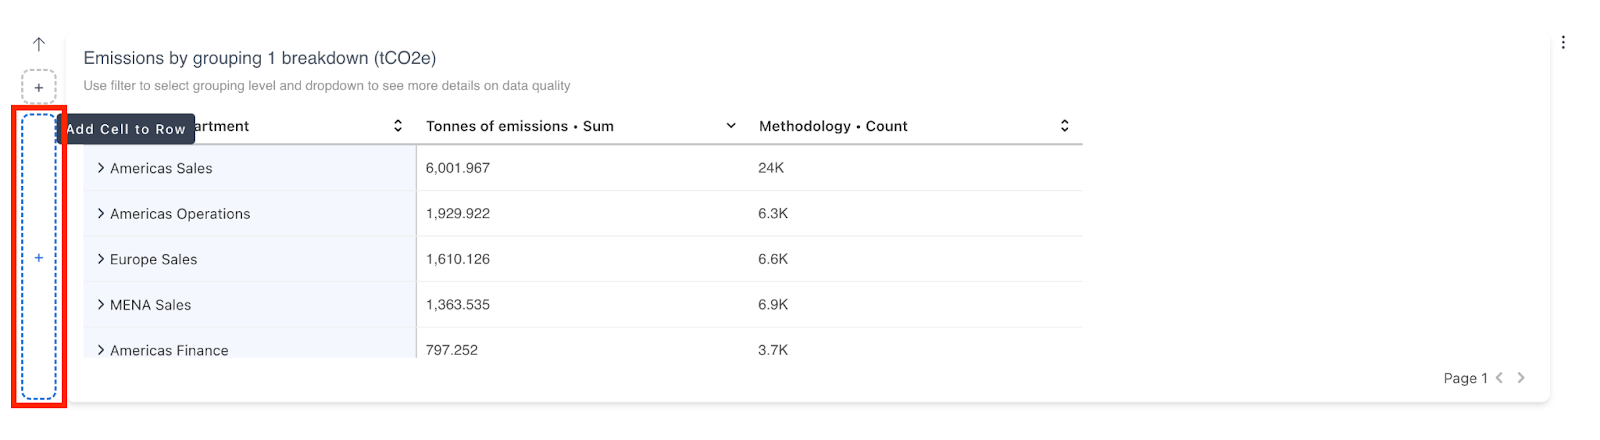Expand the MENA Sales row
Screen dimensions: 1600x440
click(x=101, y=305)
